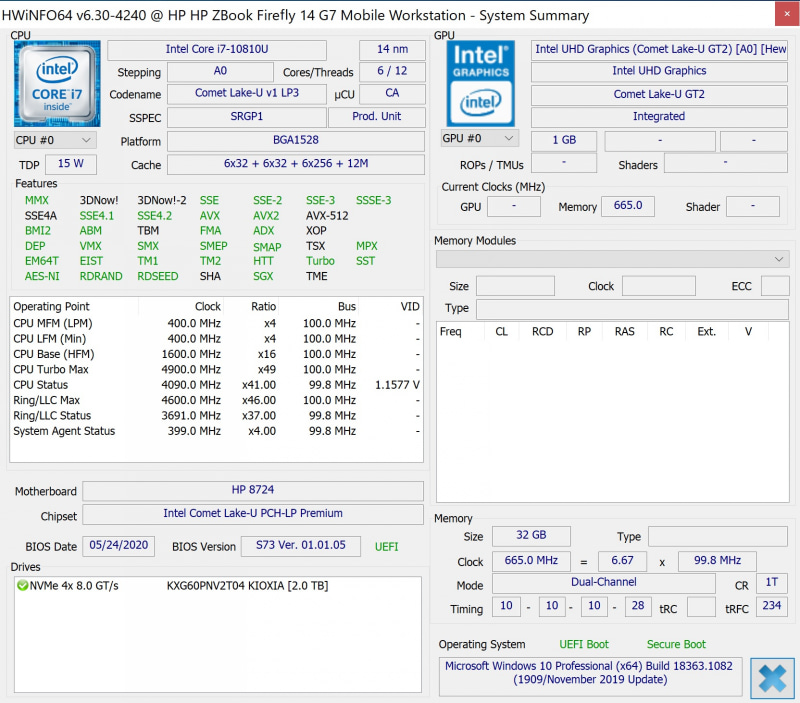Click the green drive icon beside the KIOXIA NVMe
Viewport: 800px width, 703px height.
point(21,587)
